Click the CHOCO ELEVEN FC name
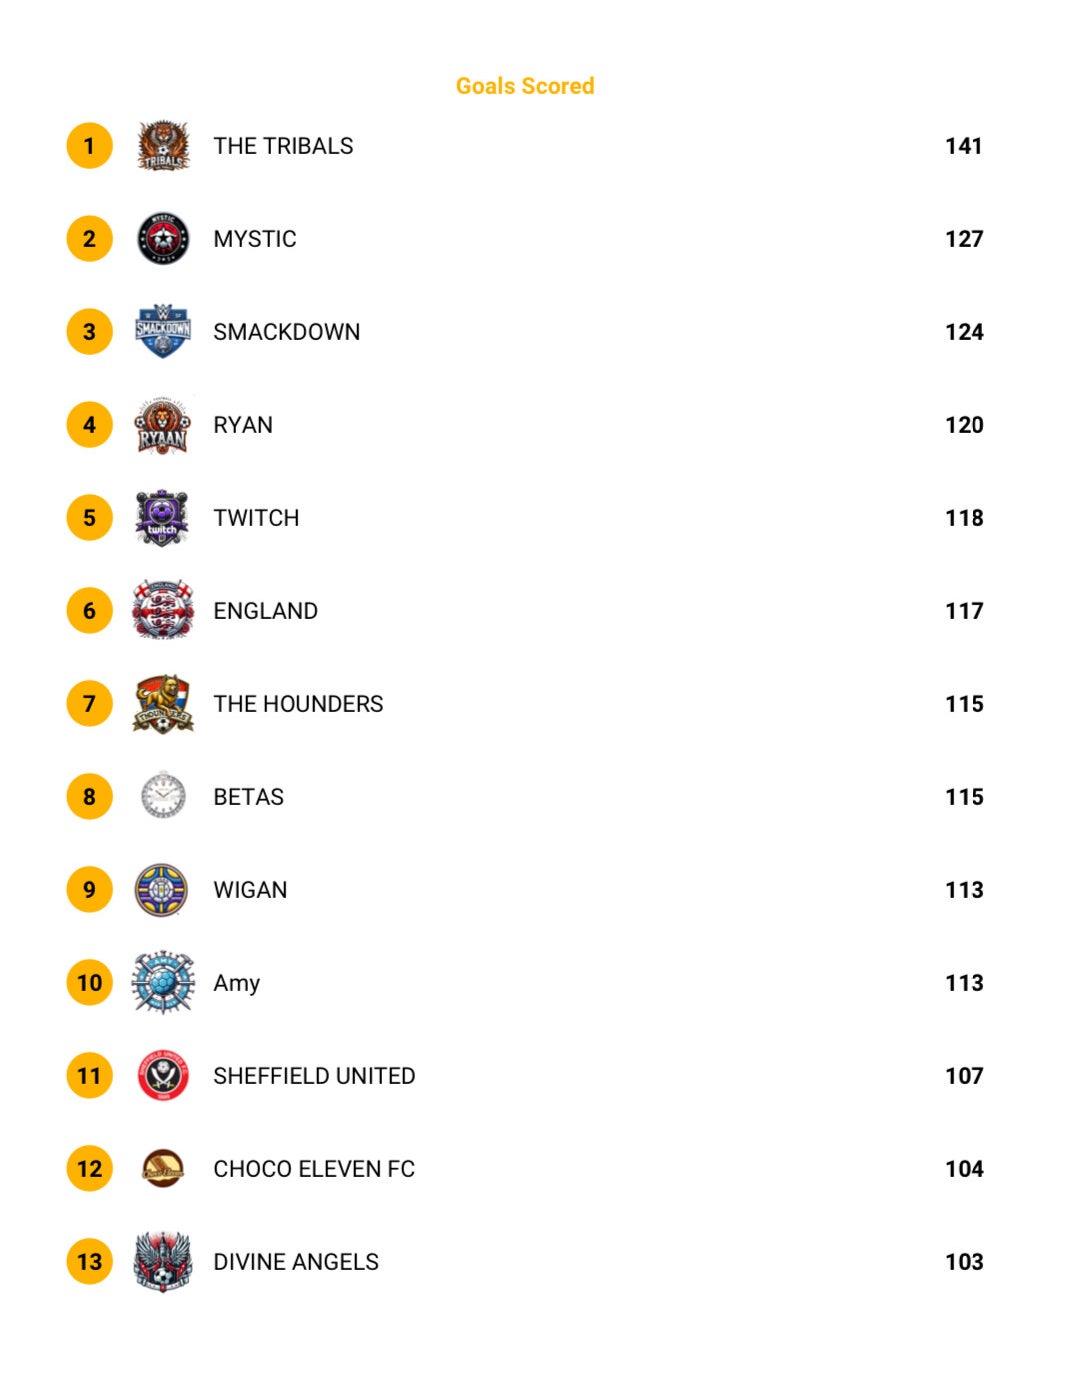 tap(314, 1169)
